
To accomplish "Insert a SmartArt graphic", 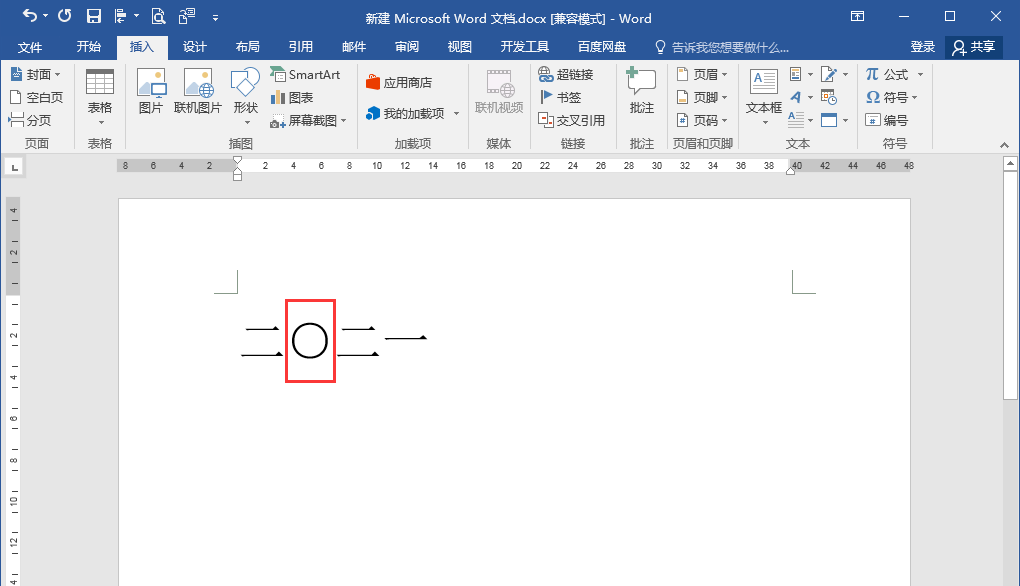I will [305, 74].
